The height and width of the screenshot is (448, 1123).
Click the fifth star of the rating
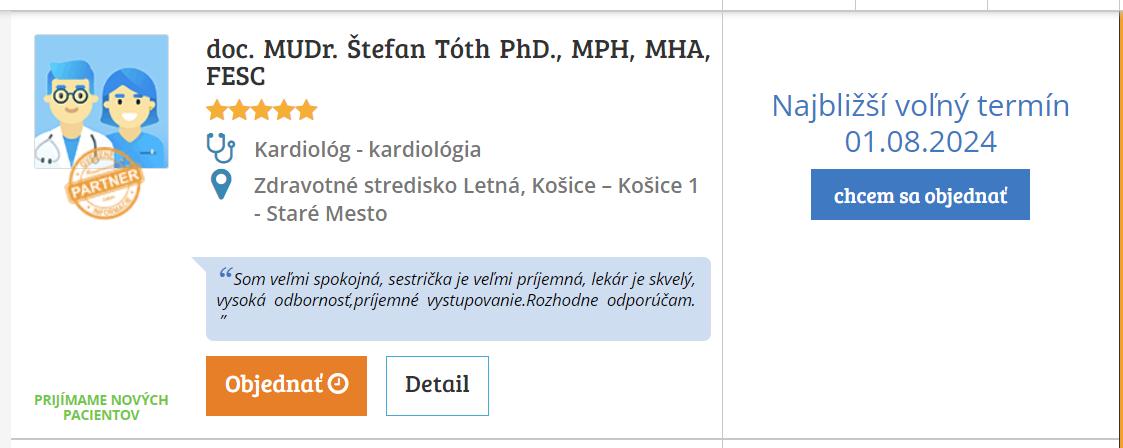(x=306, y=110)
